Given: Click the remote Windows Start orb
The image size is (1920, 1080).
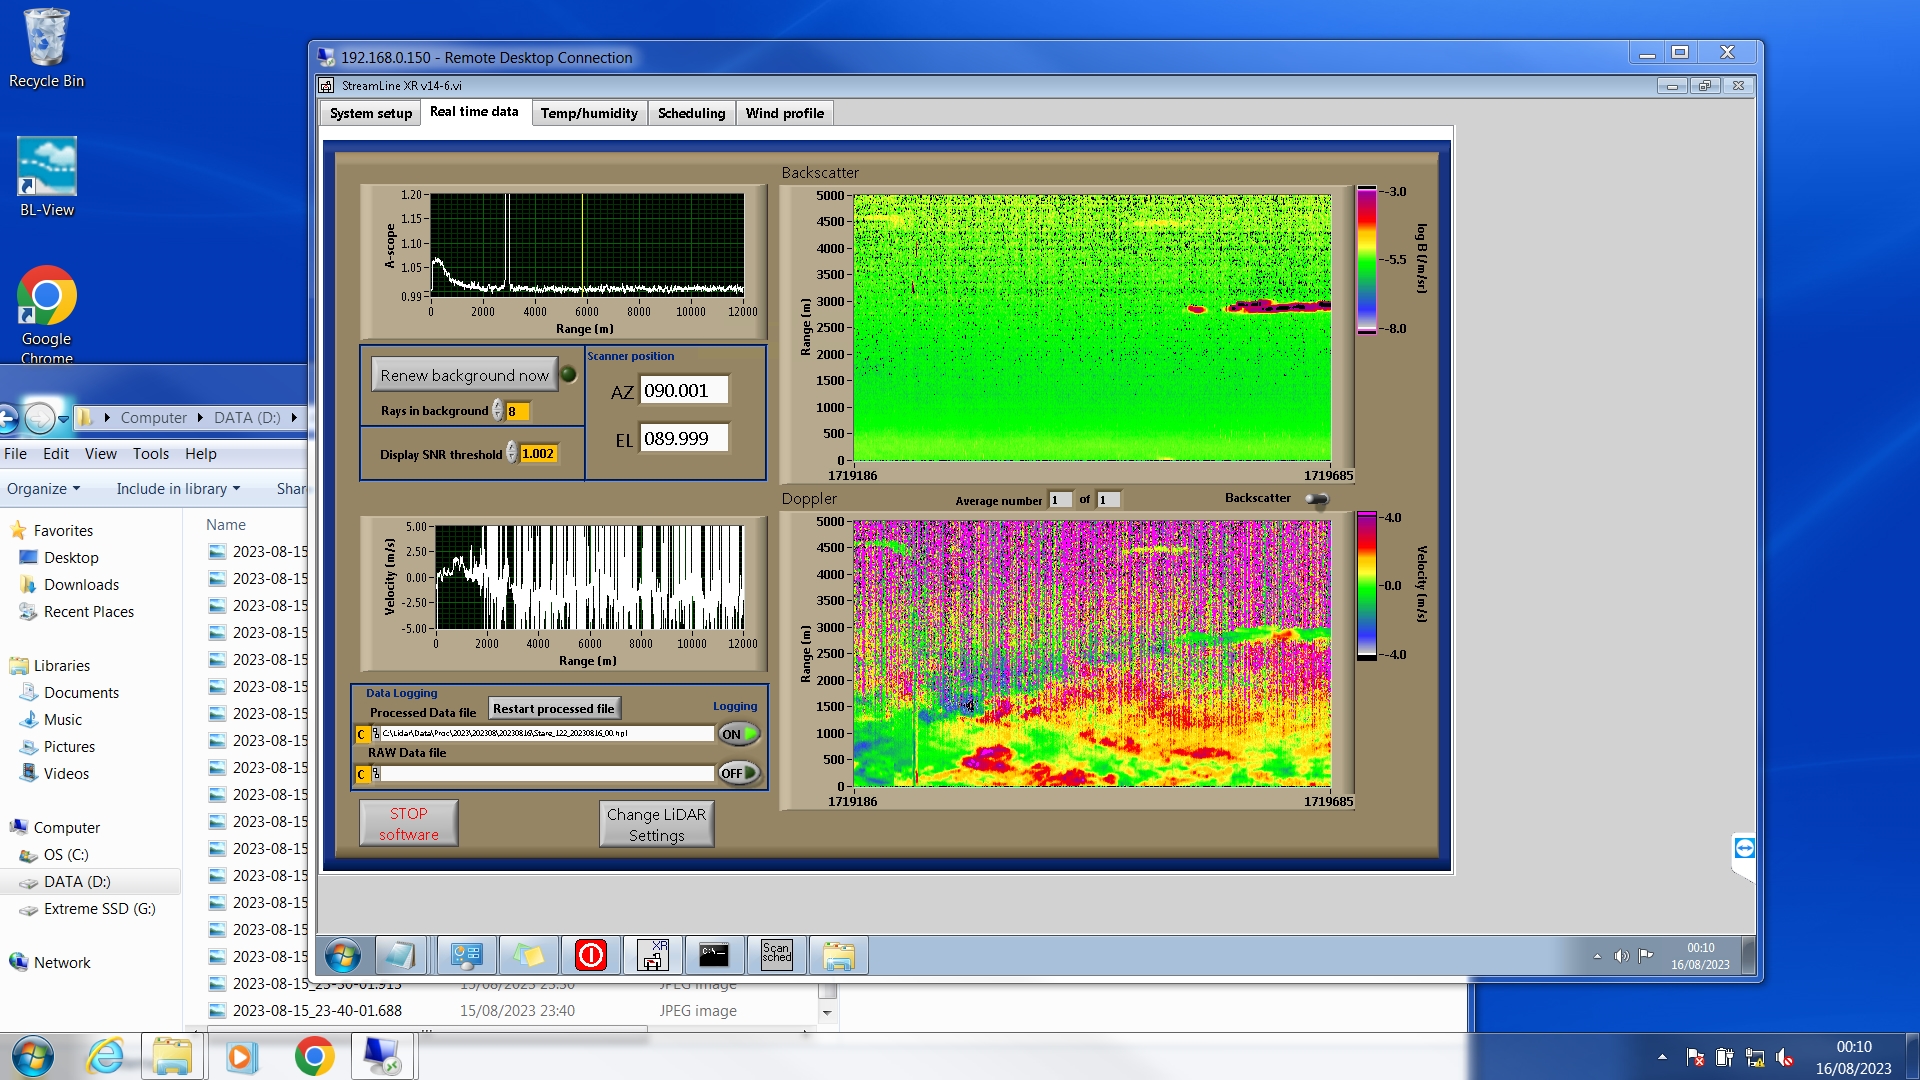Looking at the screenshot, I should (343, 955).
